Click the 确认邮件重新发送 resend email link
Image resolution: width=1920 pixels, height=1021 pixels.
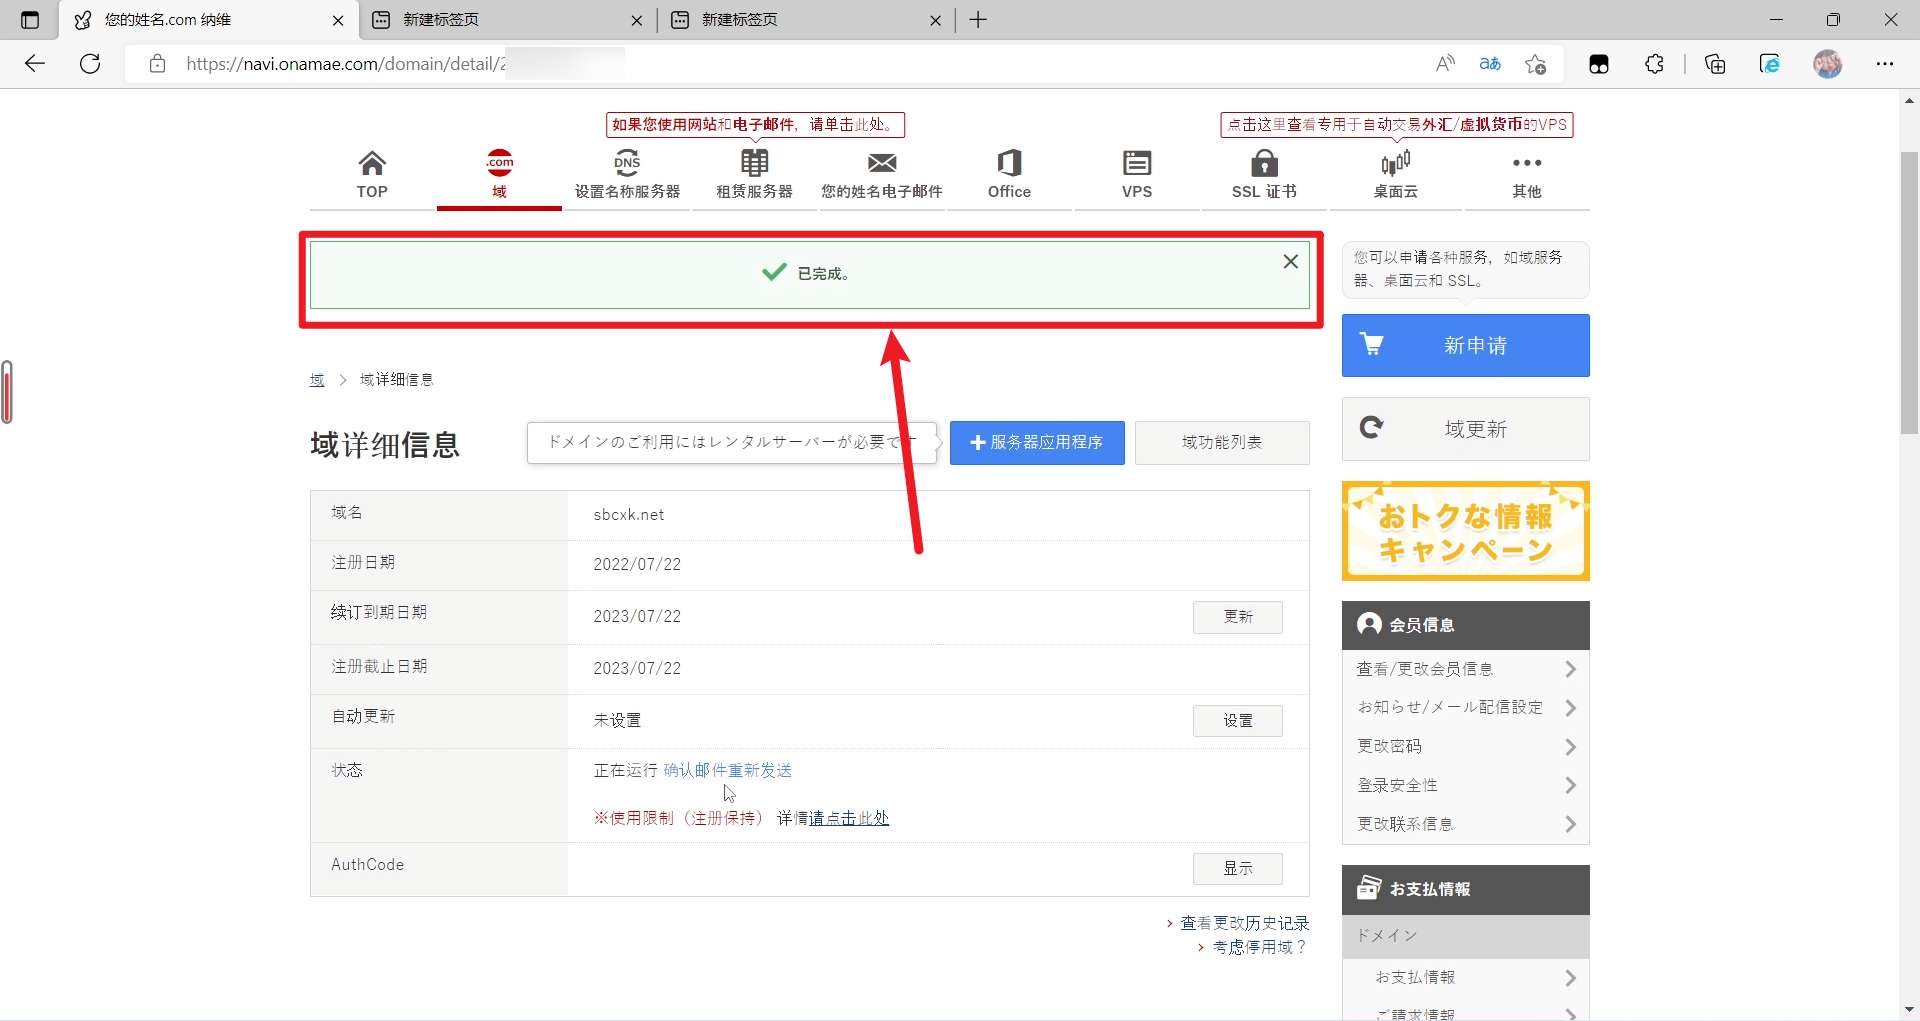pos(727,770)
